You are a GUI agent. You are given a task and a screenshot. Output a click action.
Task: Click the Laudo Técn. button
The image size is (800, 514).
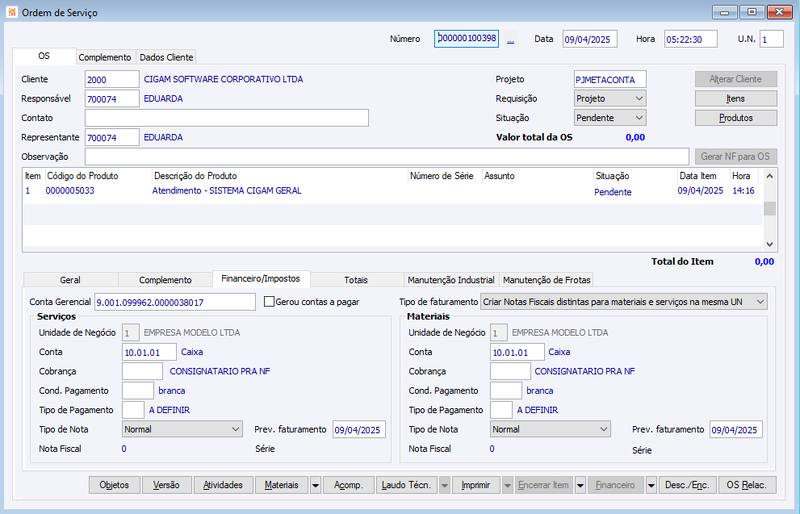pos(407,485)
